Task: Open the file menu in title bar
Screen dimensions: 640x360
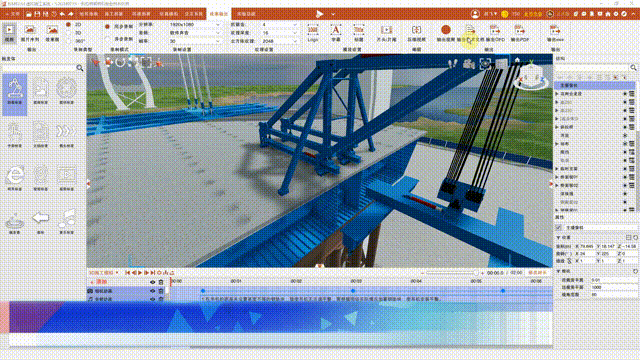Action: [12, 14]
